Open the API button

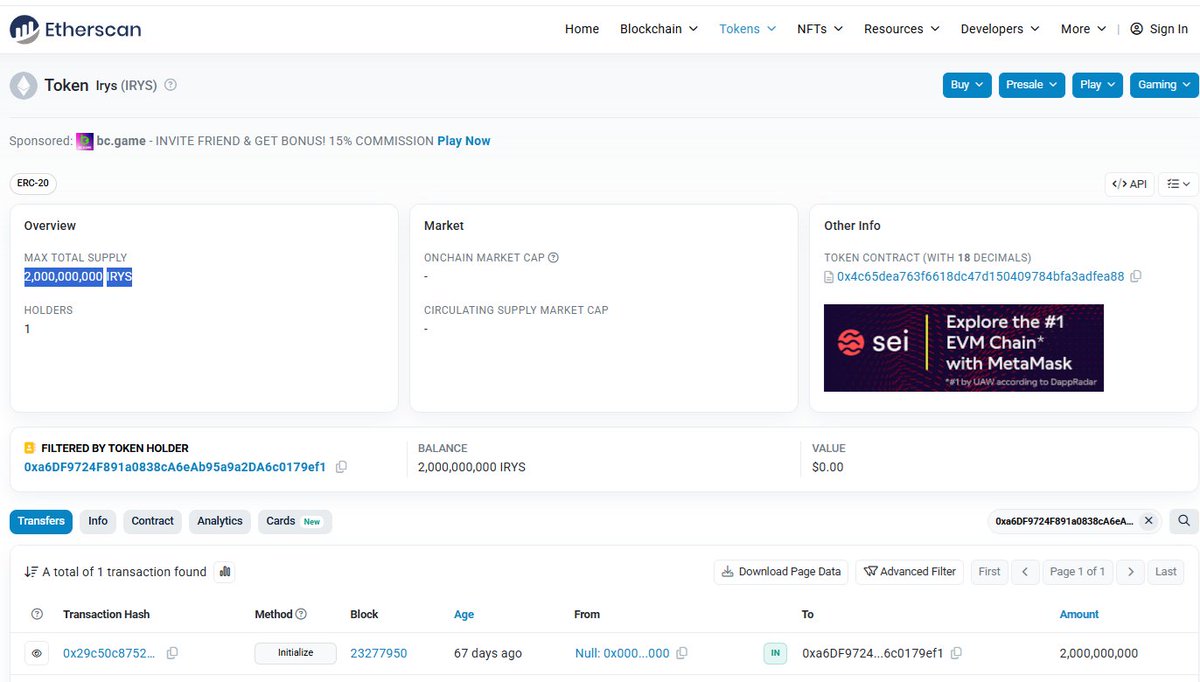1130,184
